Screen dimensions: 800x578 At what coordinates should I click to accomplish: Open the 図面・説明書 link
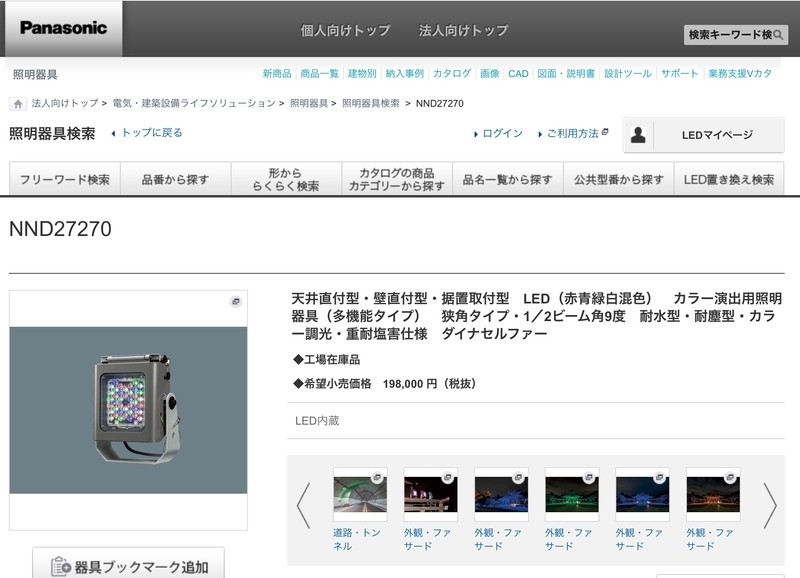(x=566, y=73)
